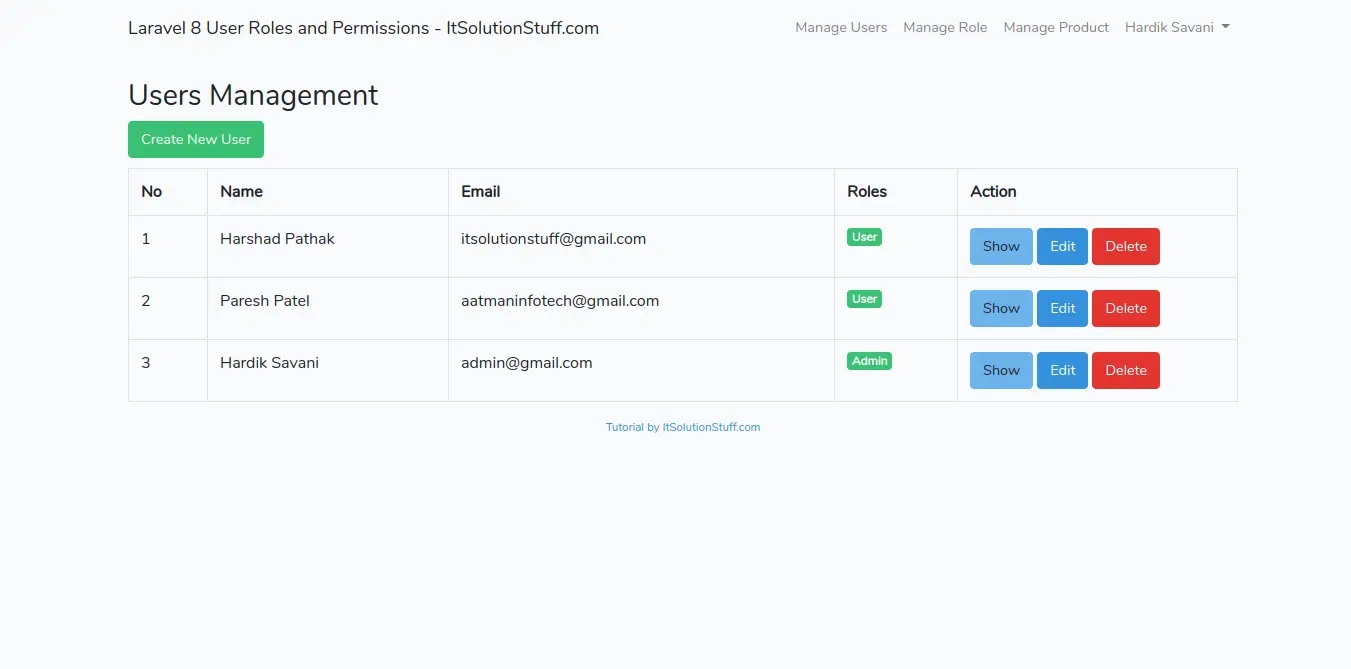Screen dimensions: 1351x669
Task: Delete the Harshad Pathak user
Action: [x=1125, y=247]
